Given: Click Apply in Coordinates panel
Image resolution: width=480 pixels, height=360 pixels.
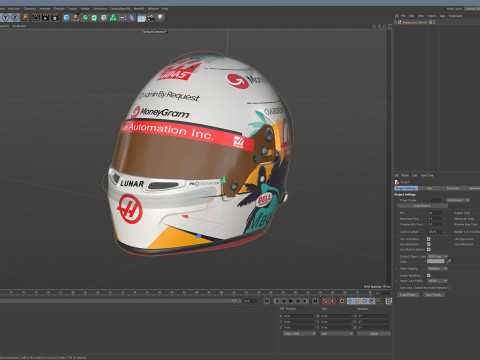Looking at the screenshot, I should click(374, 333).
